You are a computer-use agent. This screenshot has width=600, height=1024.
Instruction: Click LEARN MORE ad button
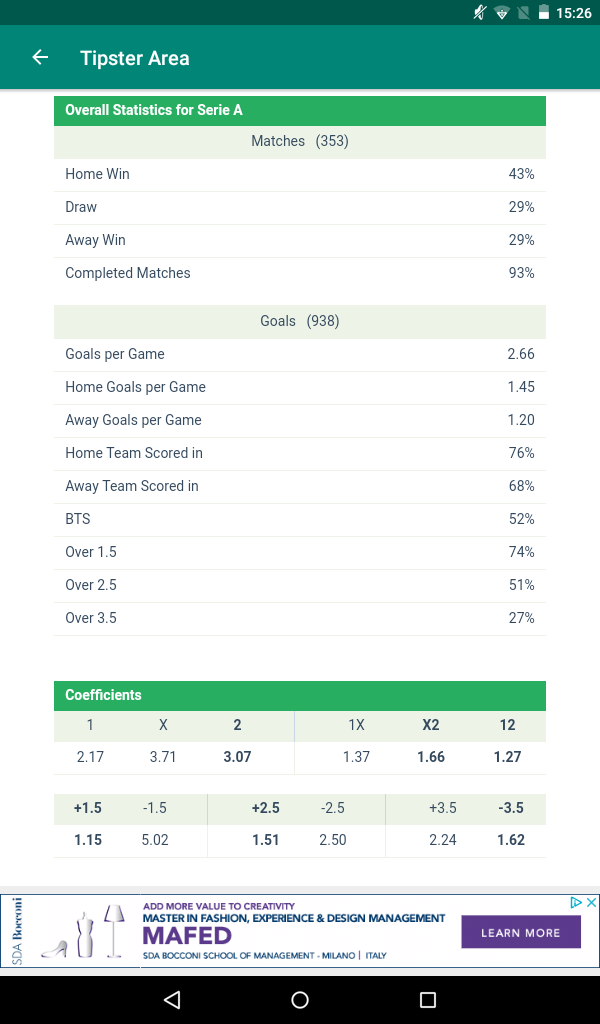(521, 932)
